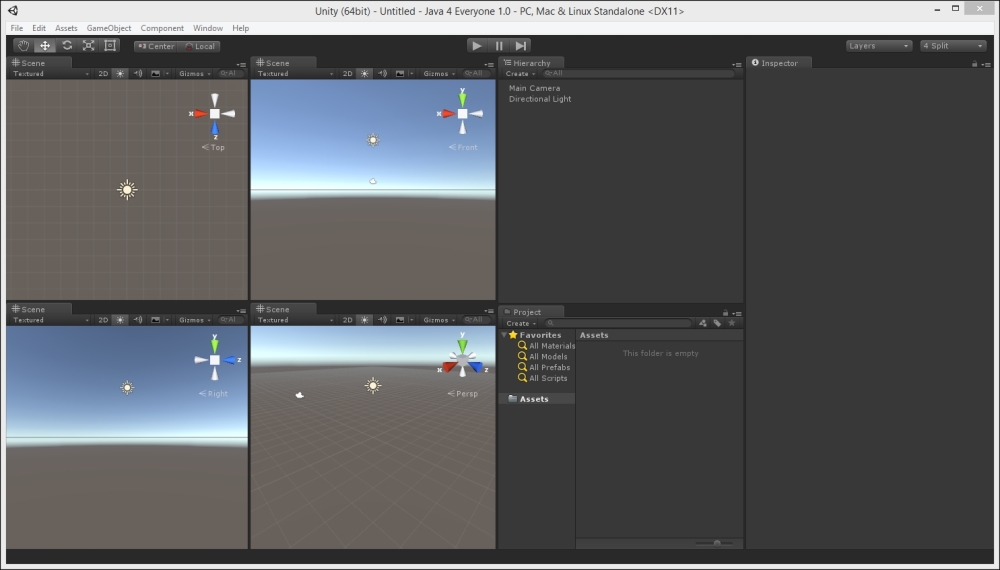Toggle 2D mode in the Top scene view
This screenshot has height=570, width=1000.
coord(103,74)
